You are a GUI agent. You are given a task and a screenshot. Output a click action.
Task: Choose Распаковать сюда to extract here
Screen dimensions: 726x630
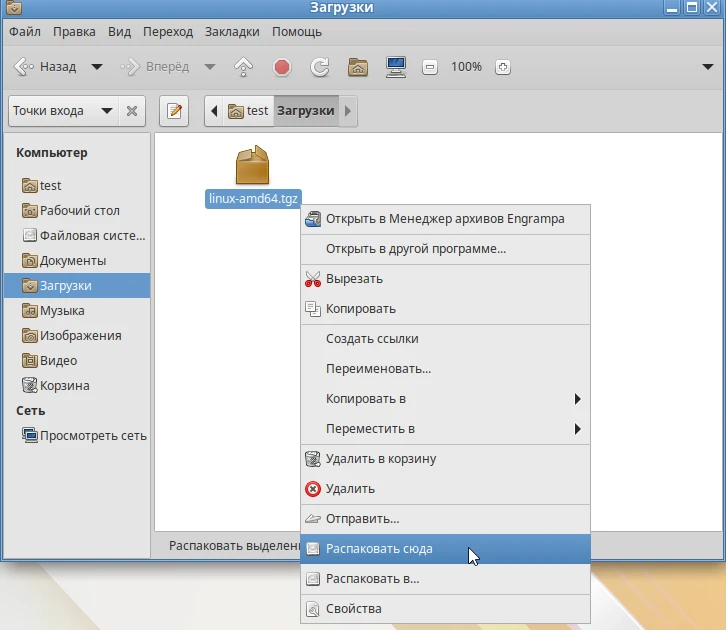pyautogui.click(x=445, y=549)
